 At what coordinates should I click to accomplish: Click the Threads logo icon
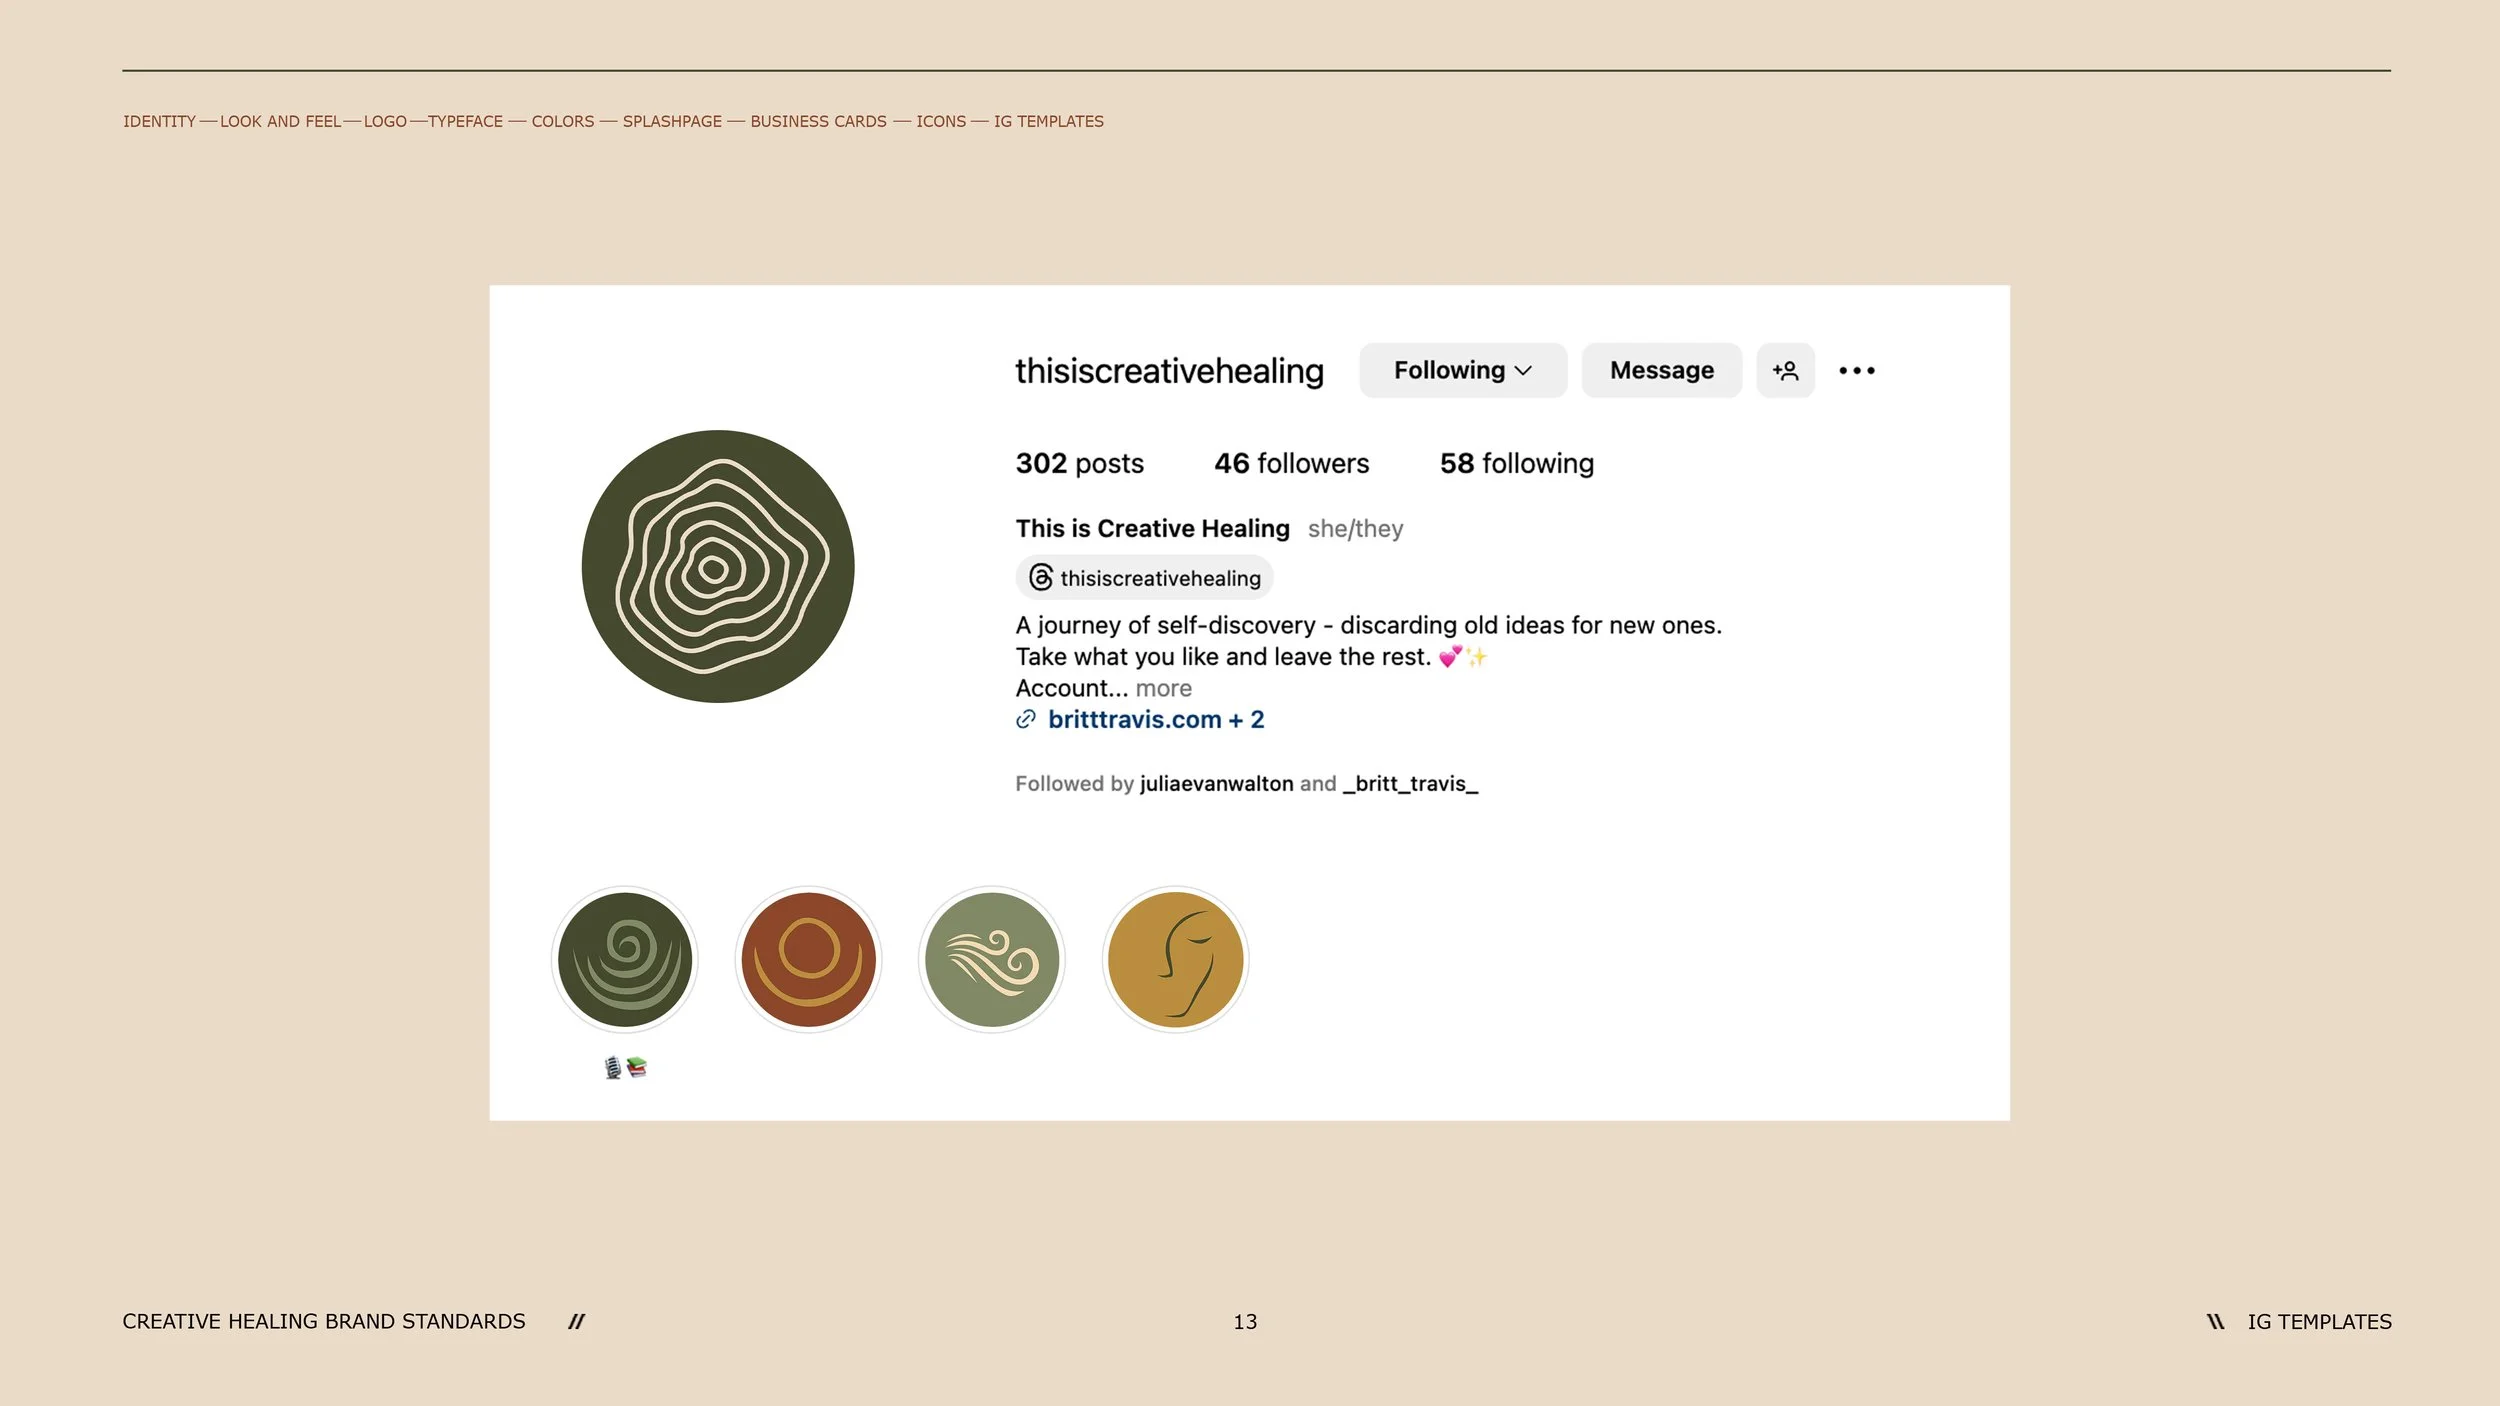[1041, 577]
